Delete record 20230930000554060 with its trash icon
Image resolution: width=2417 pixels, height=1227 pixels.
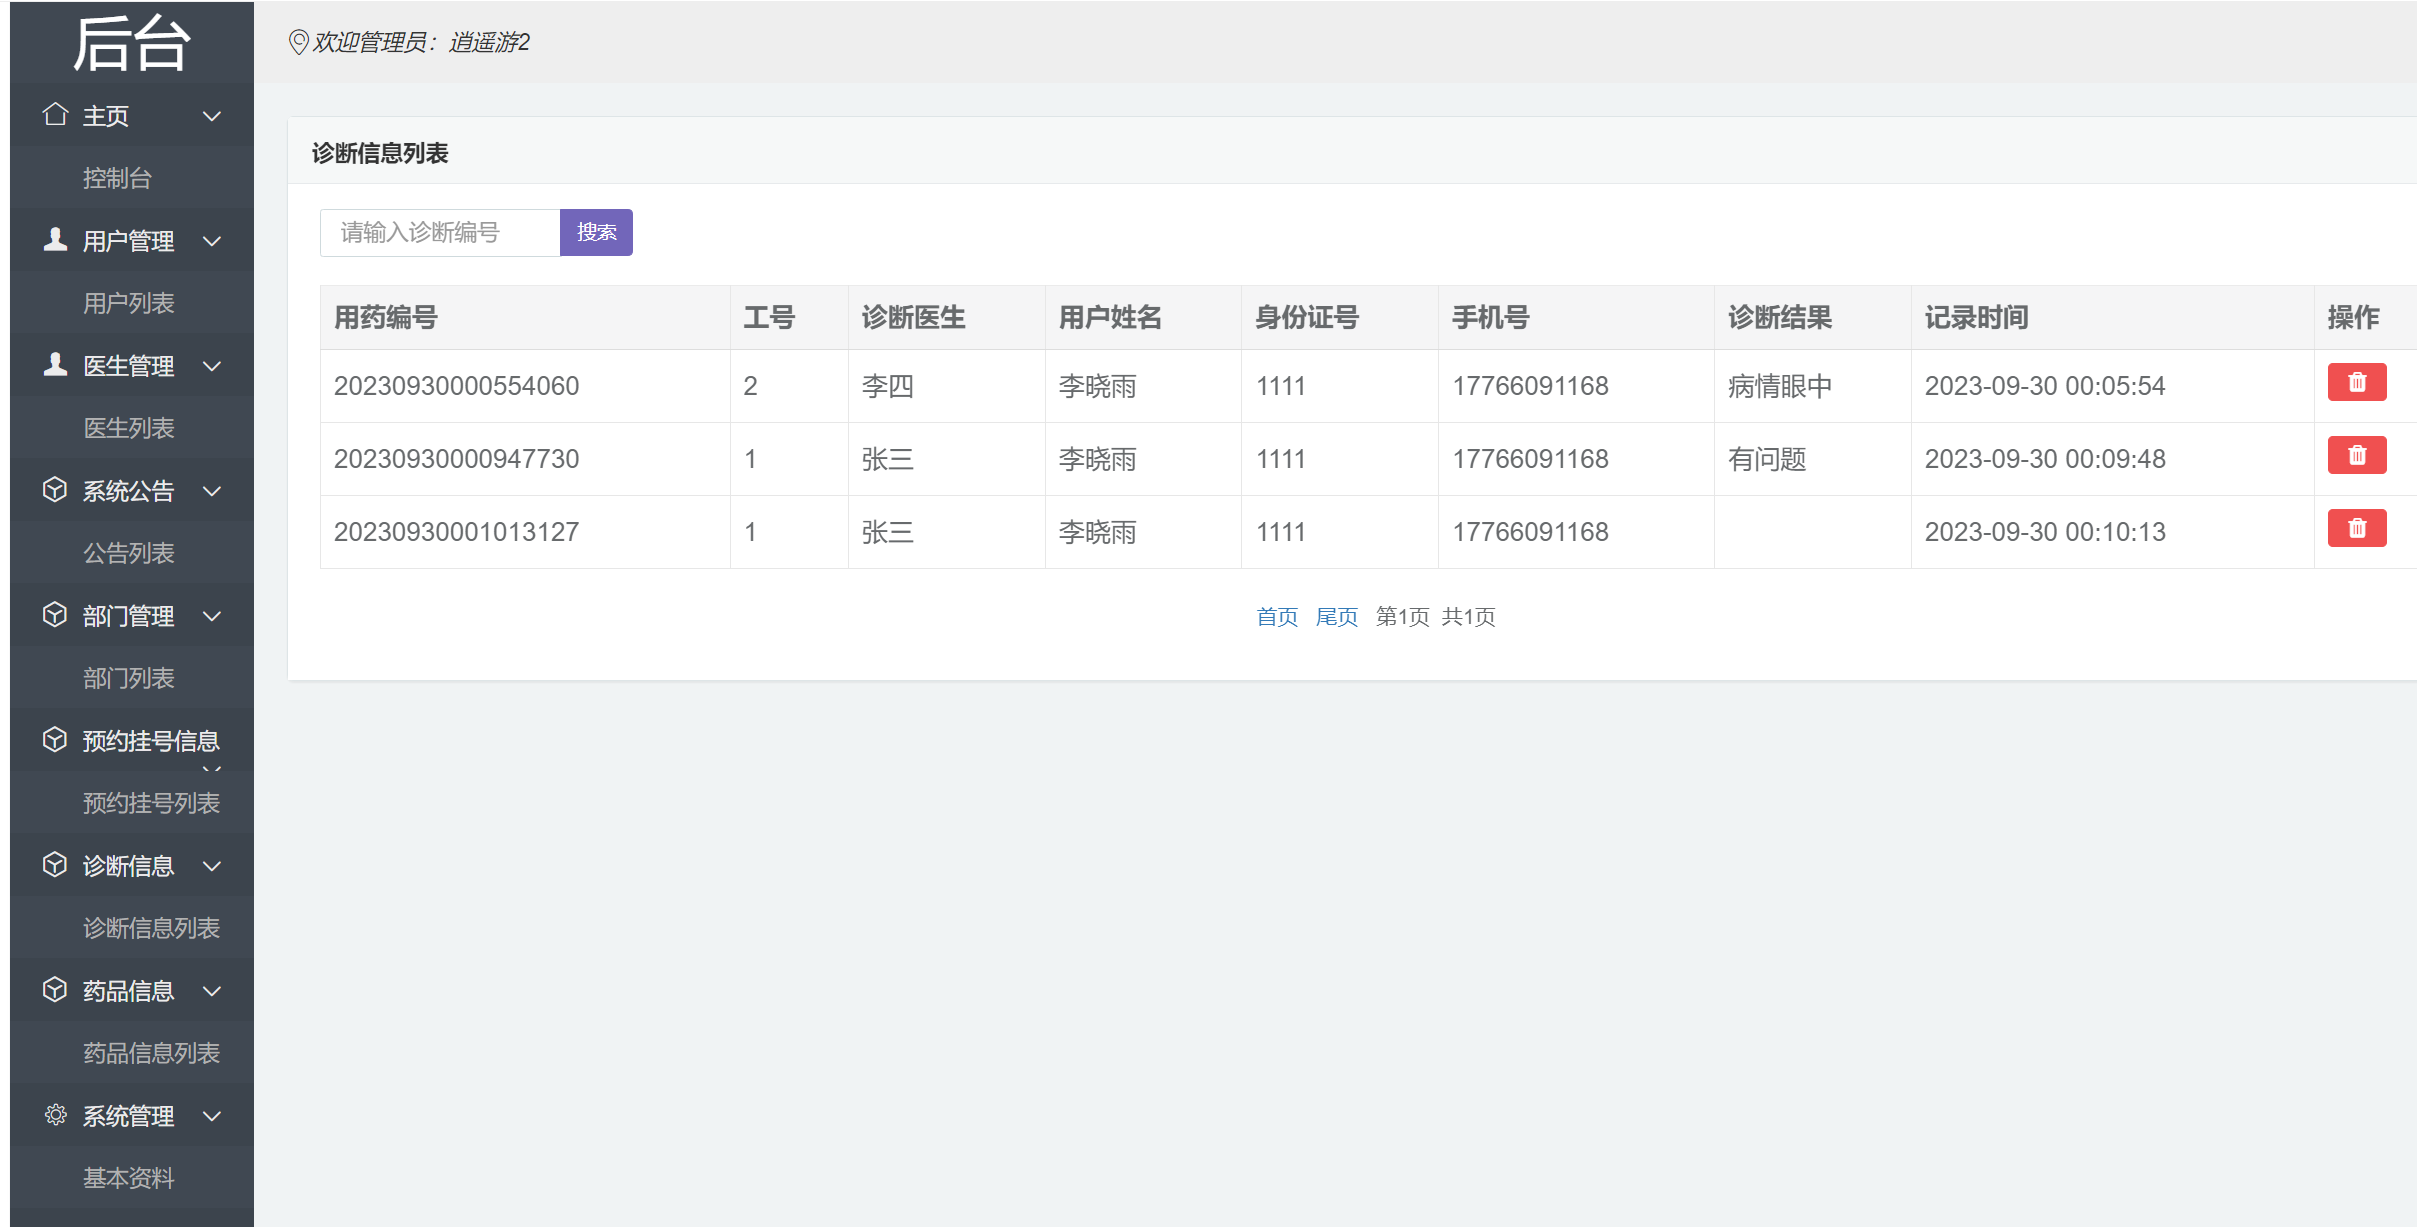click(x=2357, y=381)
